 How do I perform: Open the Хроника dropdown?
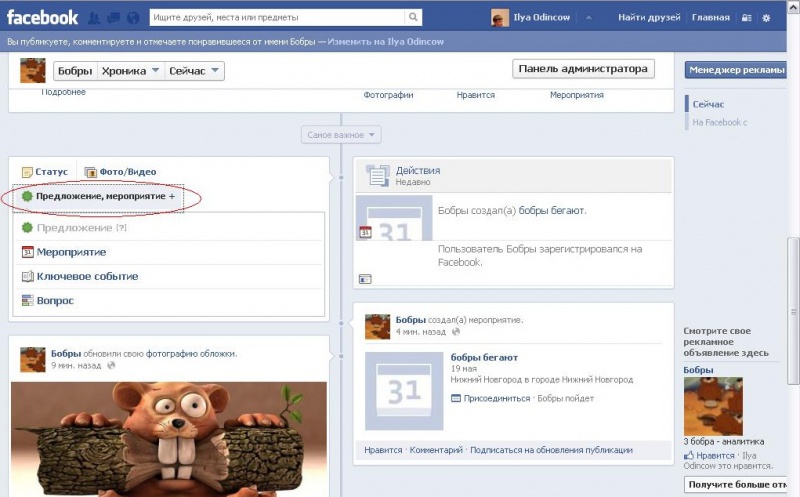(x=130, y=71)
